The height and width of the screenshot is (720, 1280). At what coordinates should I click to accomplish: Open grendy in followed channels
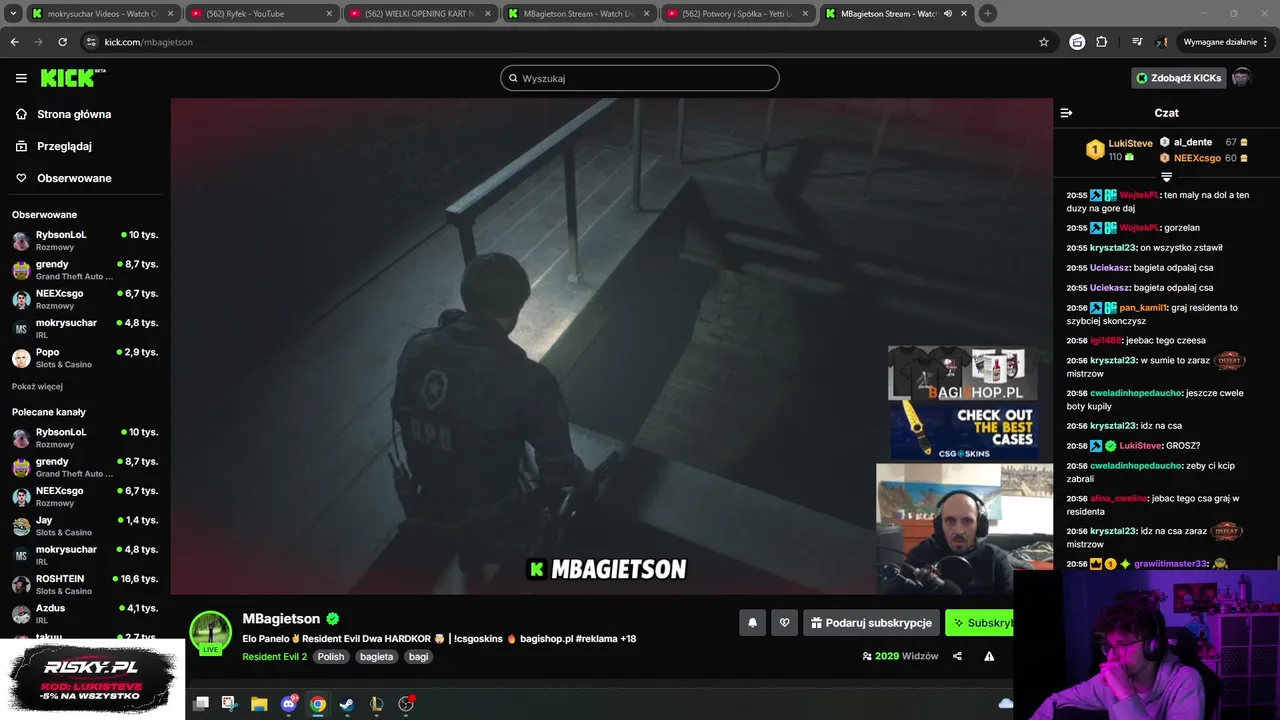coord(85,270)
